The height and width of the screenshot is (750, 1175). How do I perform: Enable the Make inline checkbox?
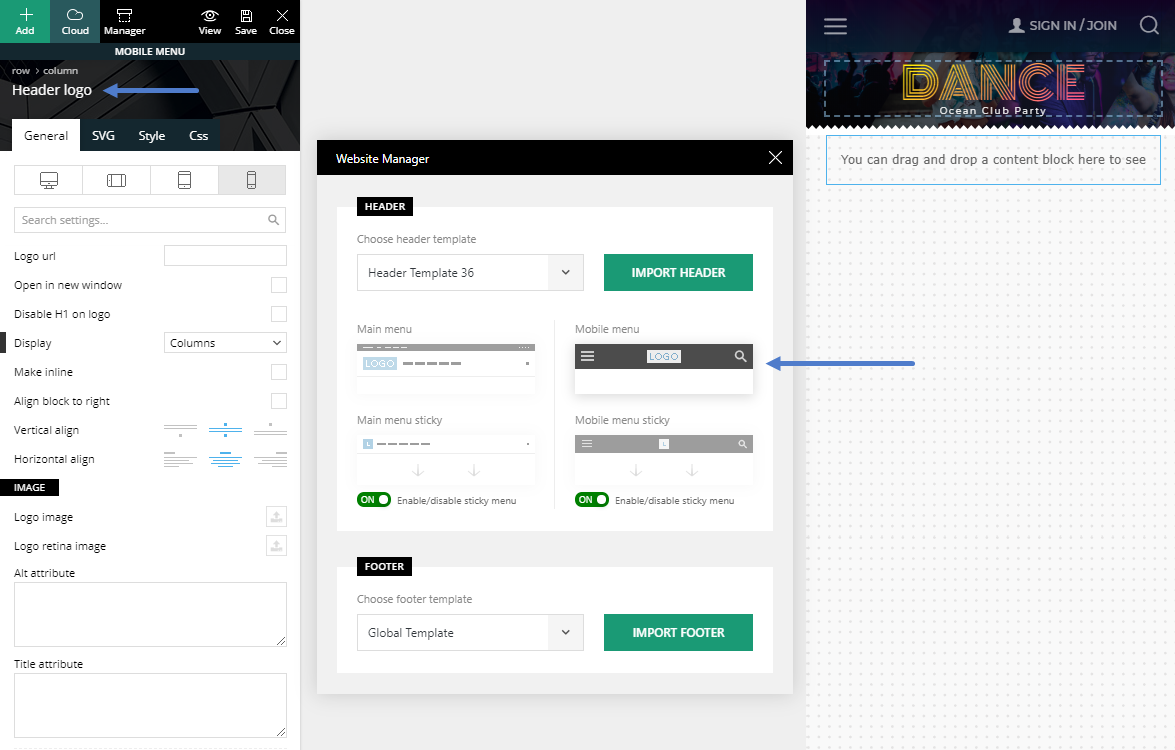(279, 372)
